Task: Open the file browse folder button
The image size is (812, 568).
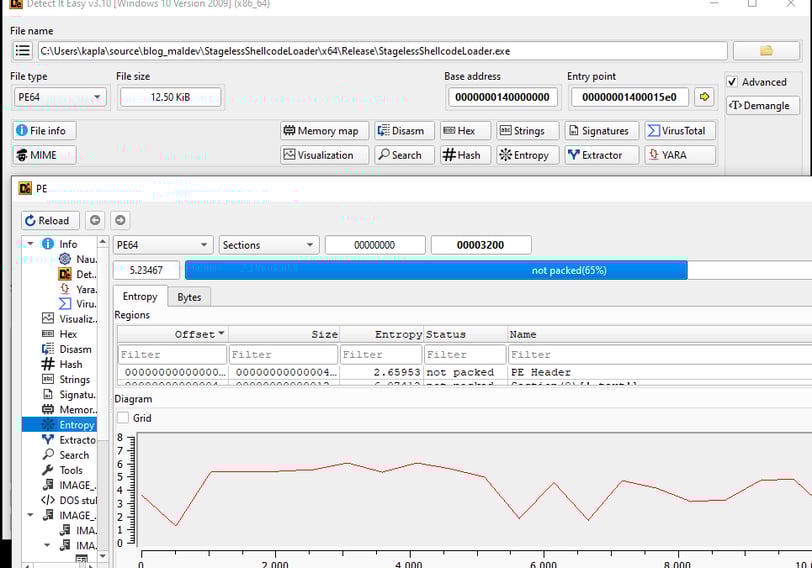Action: pos(766,51)
